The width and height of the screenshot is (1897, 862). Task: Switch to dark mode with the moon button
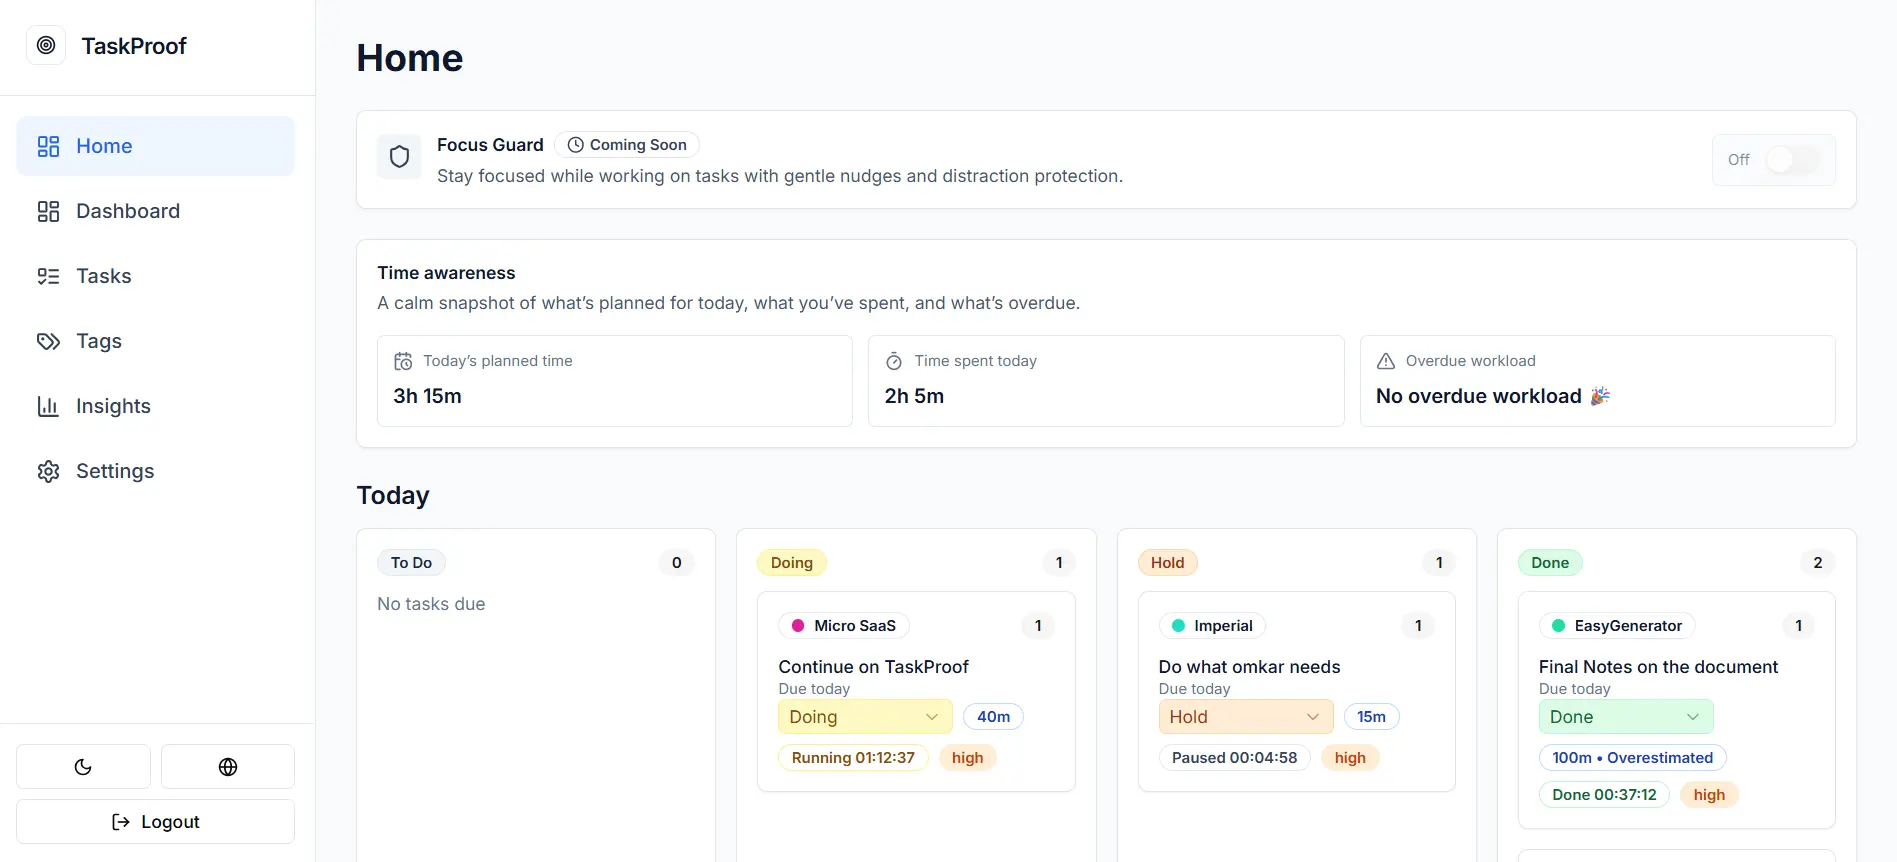click(83, 767)
